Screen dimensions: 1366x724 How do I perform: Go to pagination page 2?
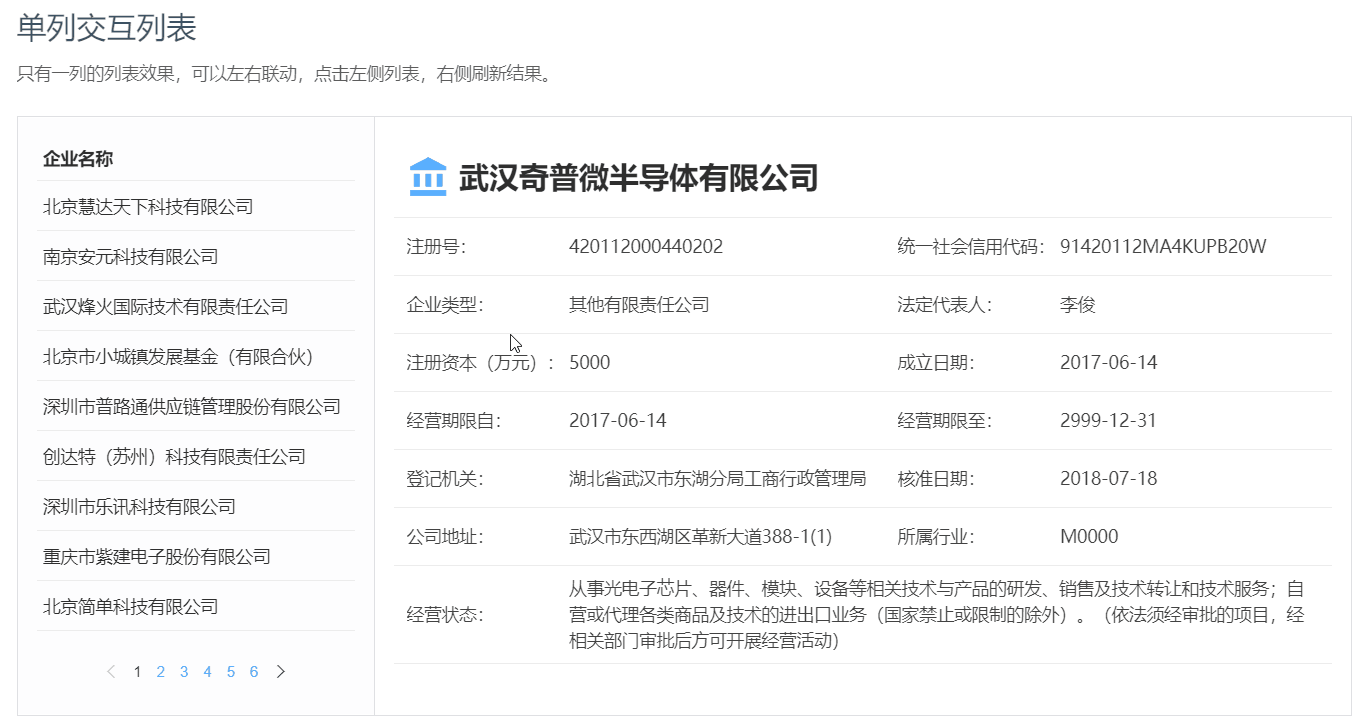[160, 671]
